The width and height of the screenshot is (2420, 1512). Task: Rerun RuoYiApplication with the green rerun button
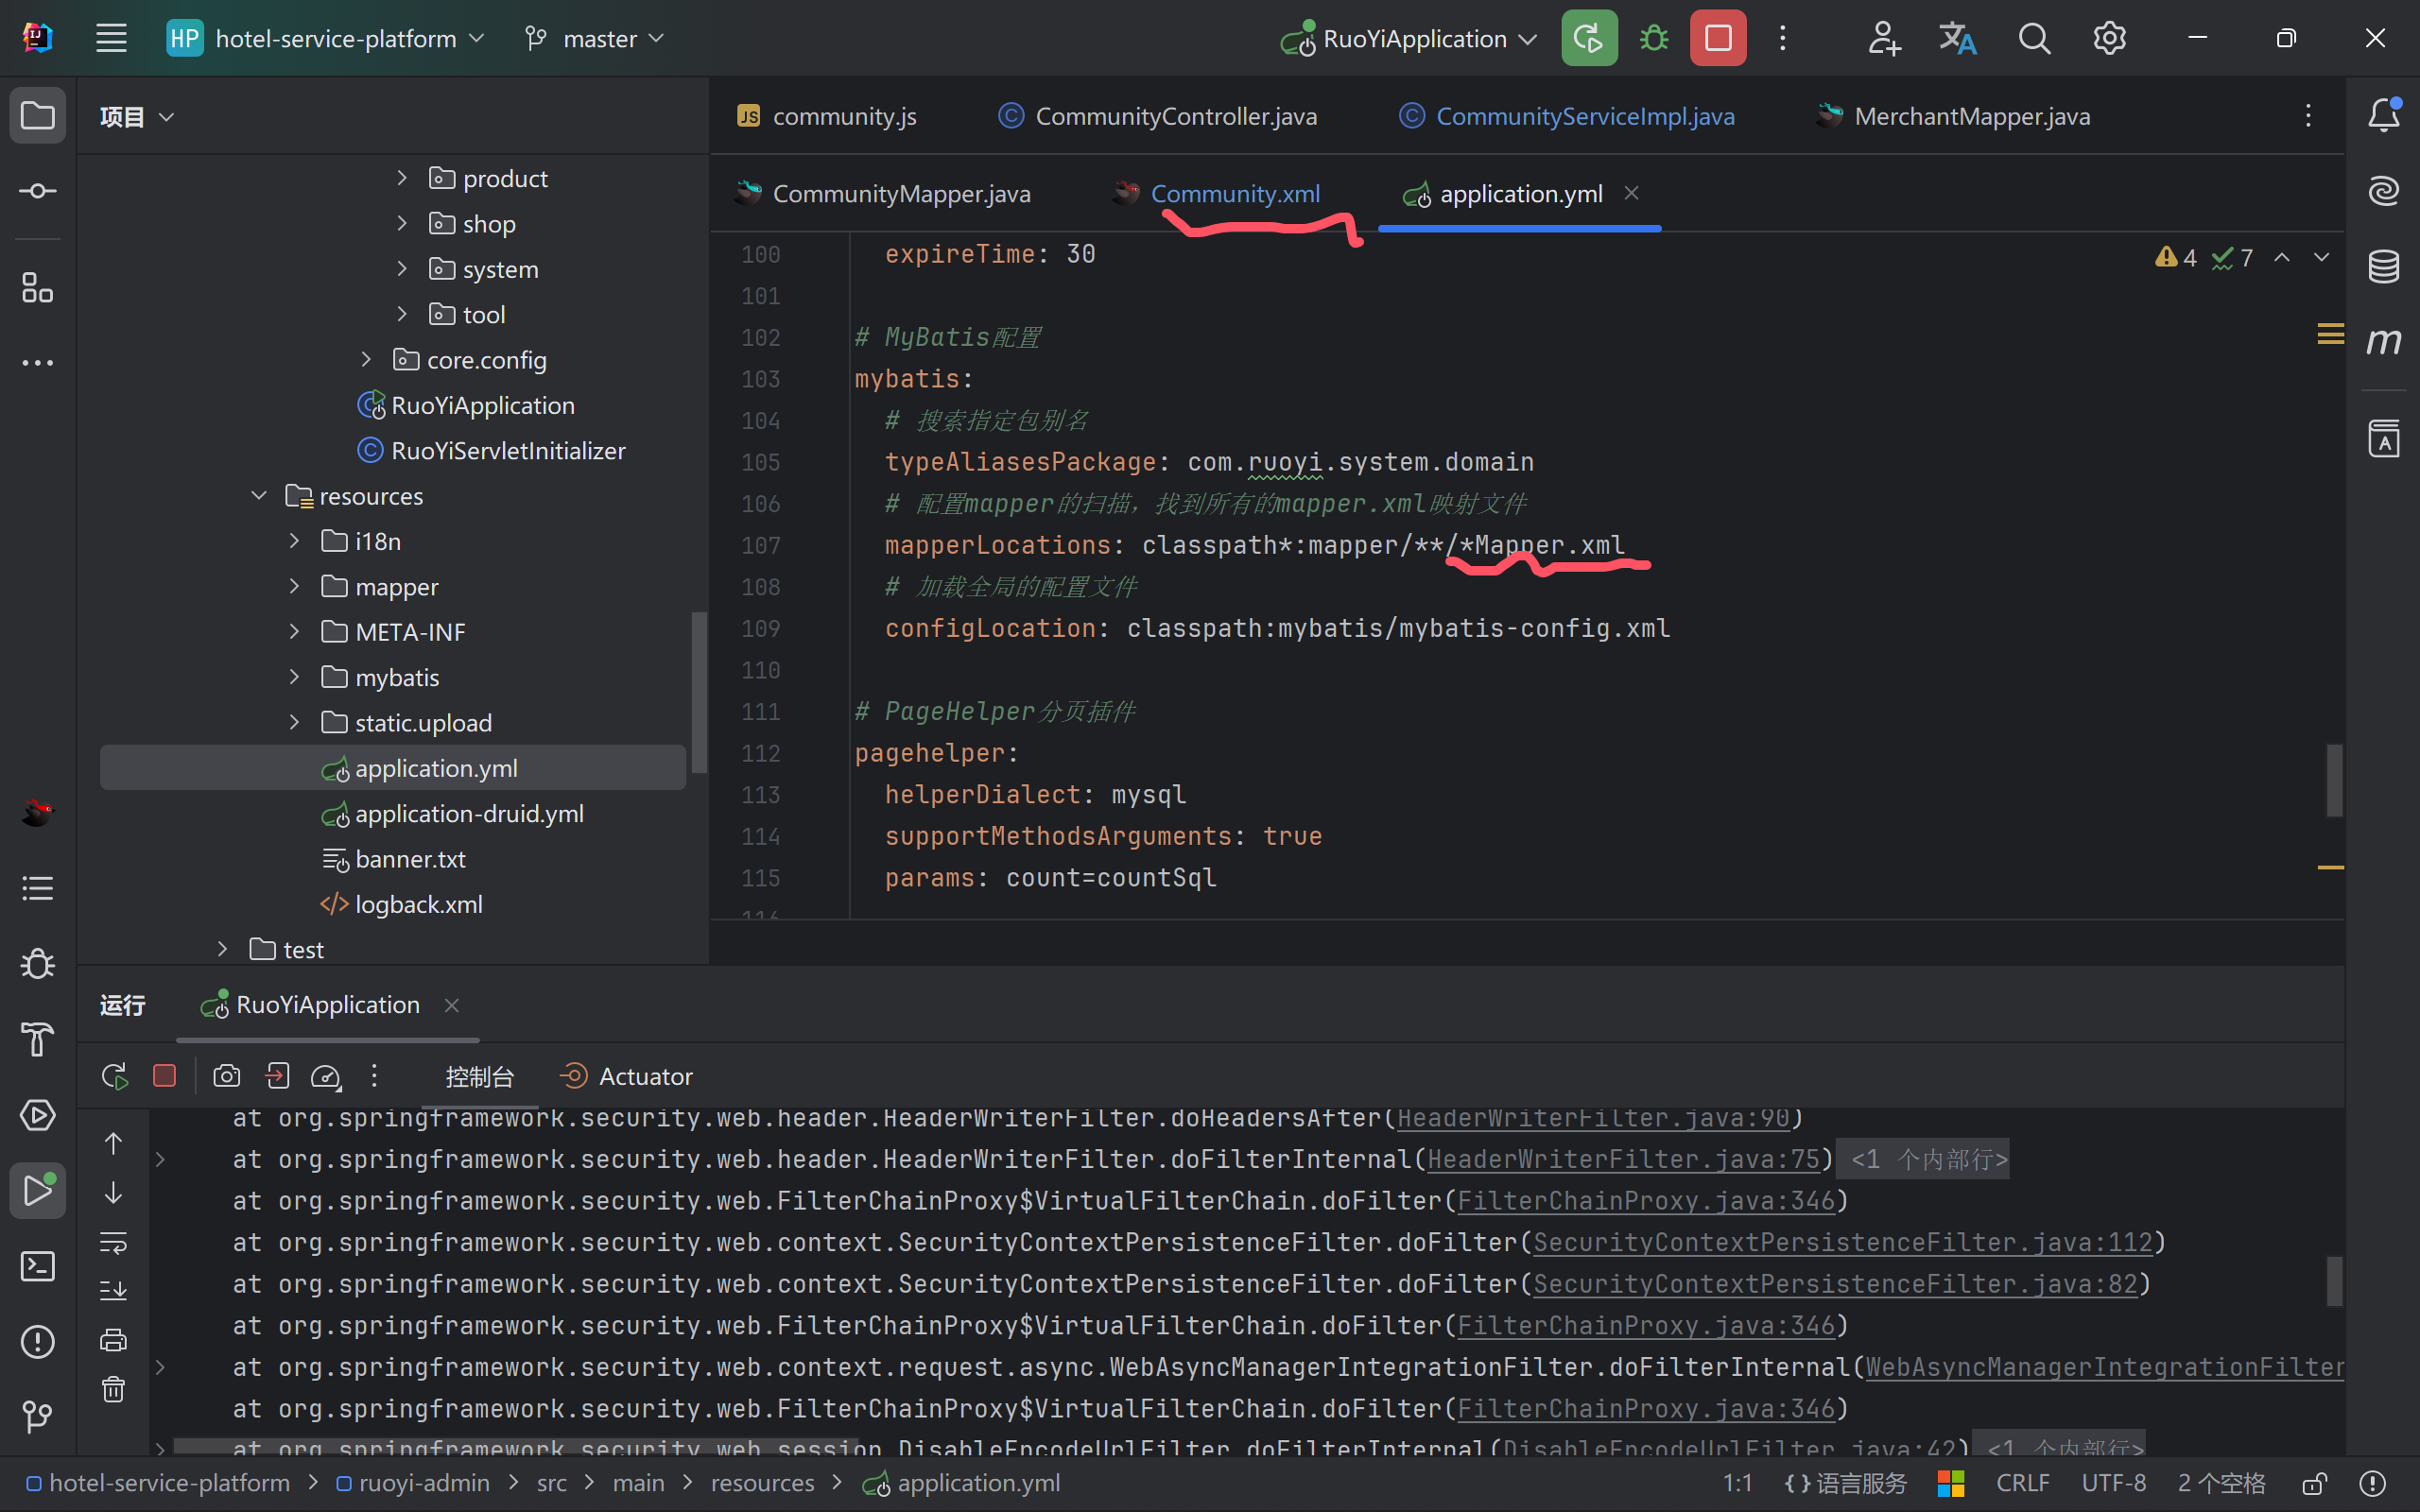[x=1588, y=39]
